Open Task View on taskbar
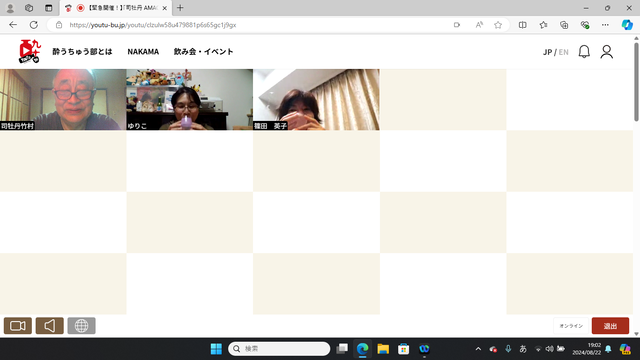640x360 pixels. [342, 349]
